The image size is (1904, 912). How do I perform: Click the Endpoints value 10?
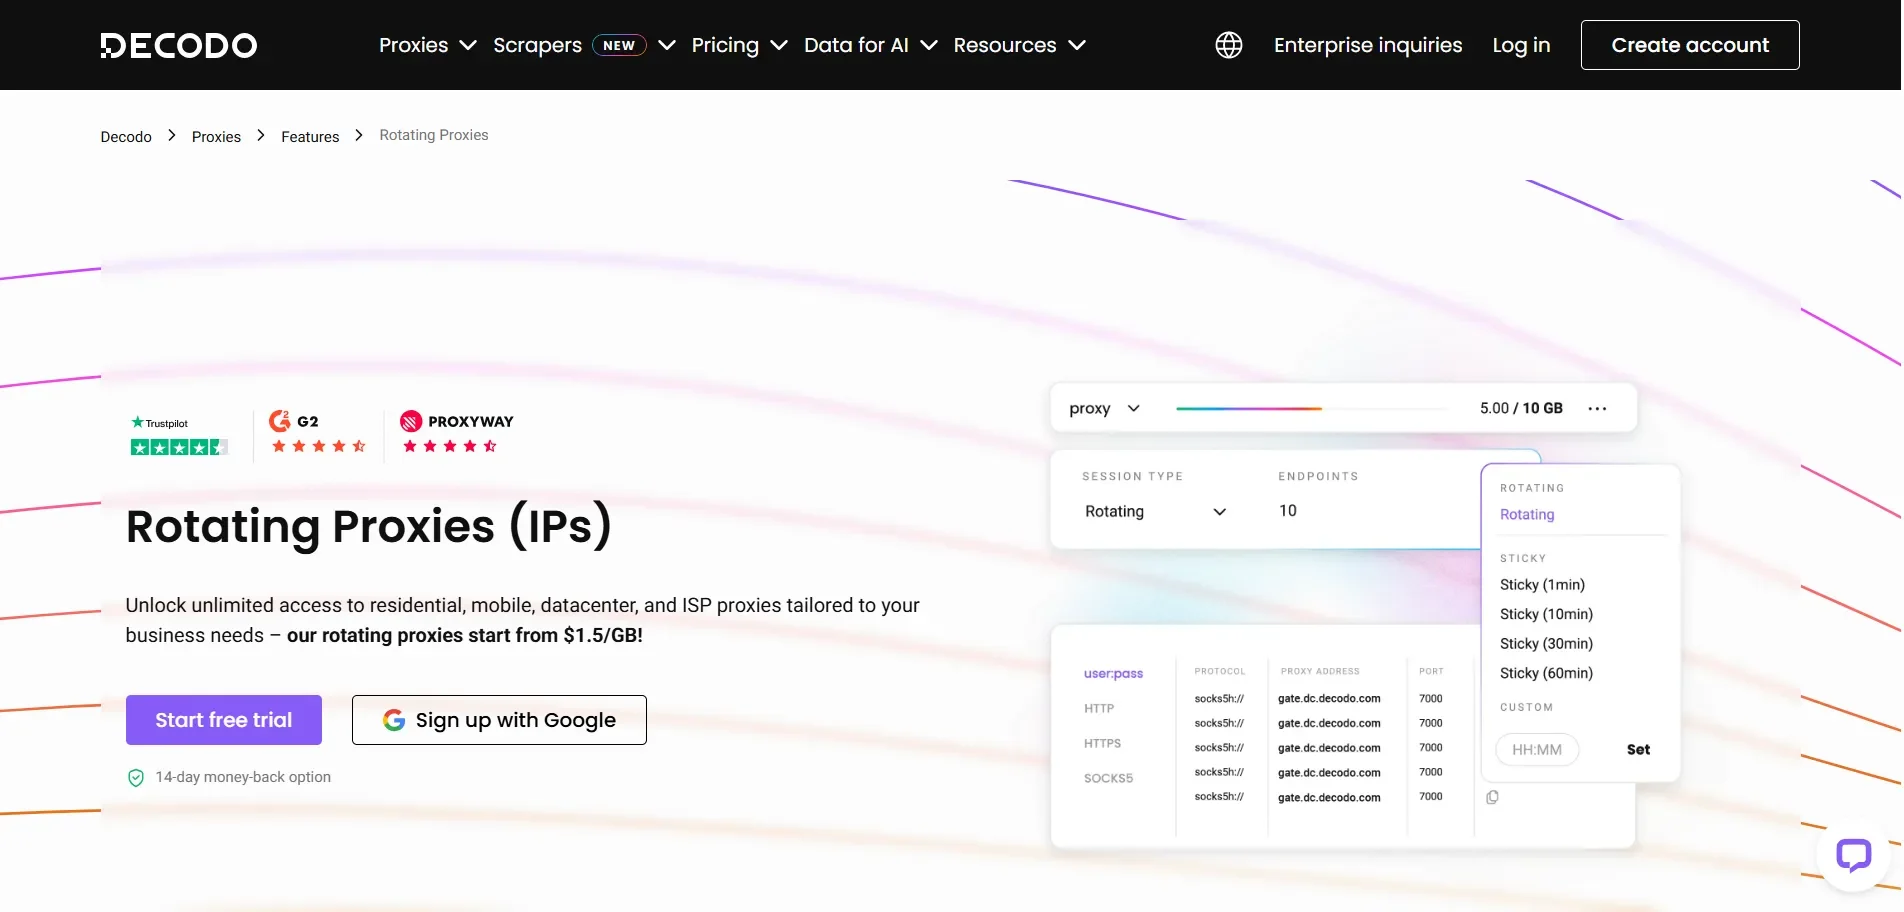pyautogui.click(x=1287, y=511)
